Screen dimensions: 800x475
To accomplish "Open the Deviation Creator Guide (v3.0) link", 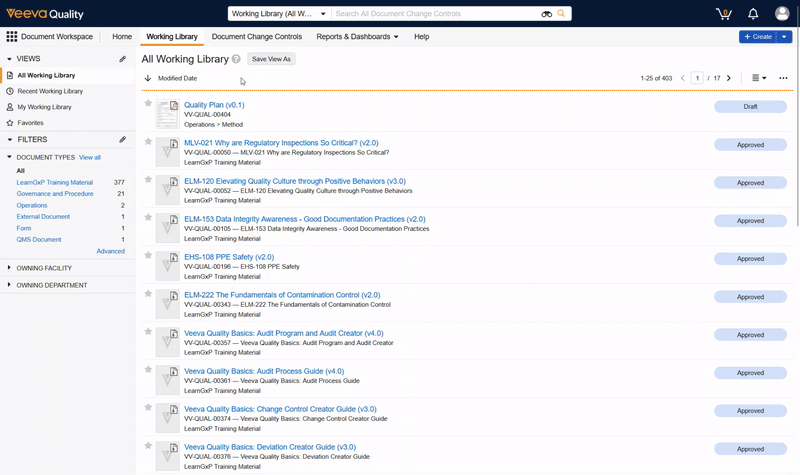I will pyautogui.click(x=270, y=447).
